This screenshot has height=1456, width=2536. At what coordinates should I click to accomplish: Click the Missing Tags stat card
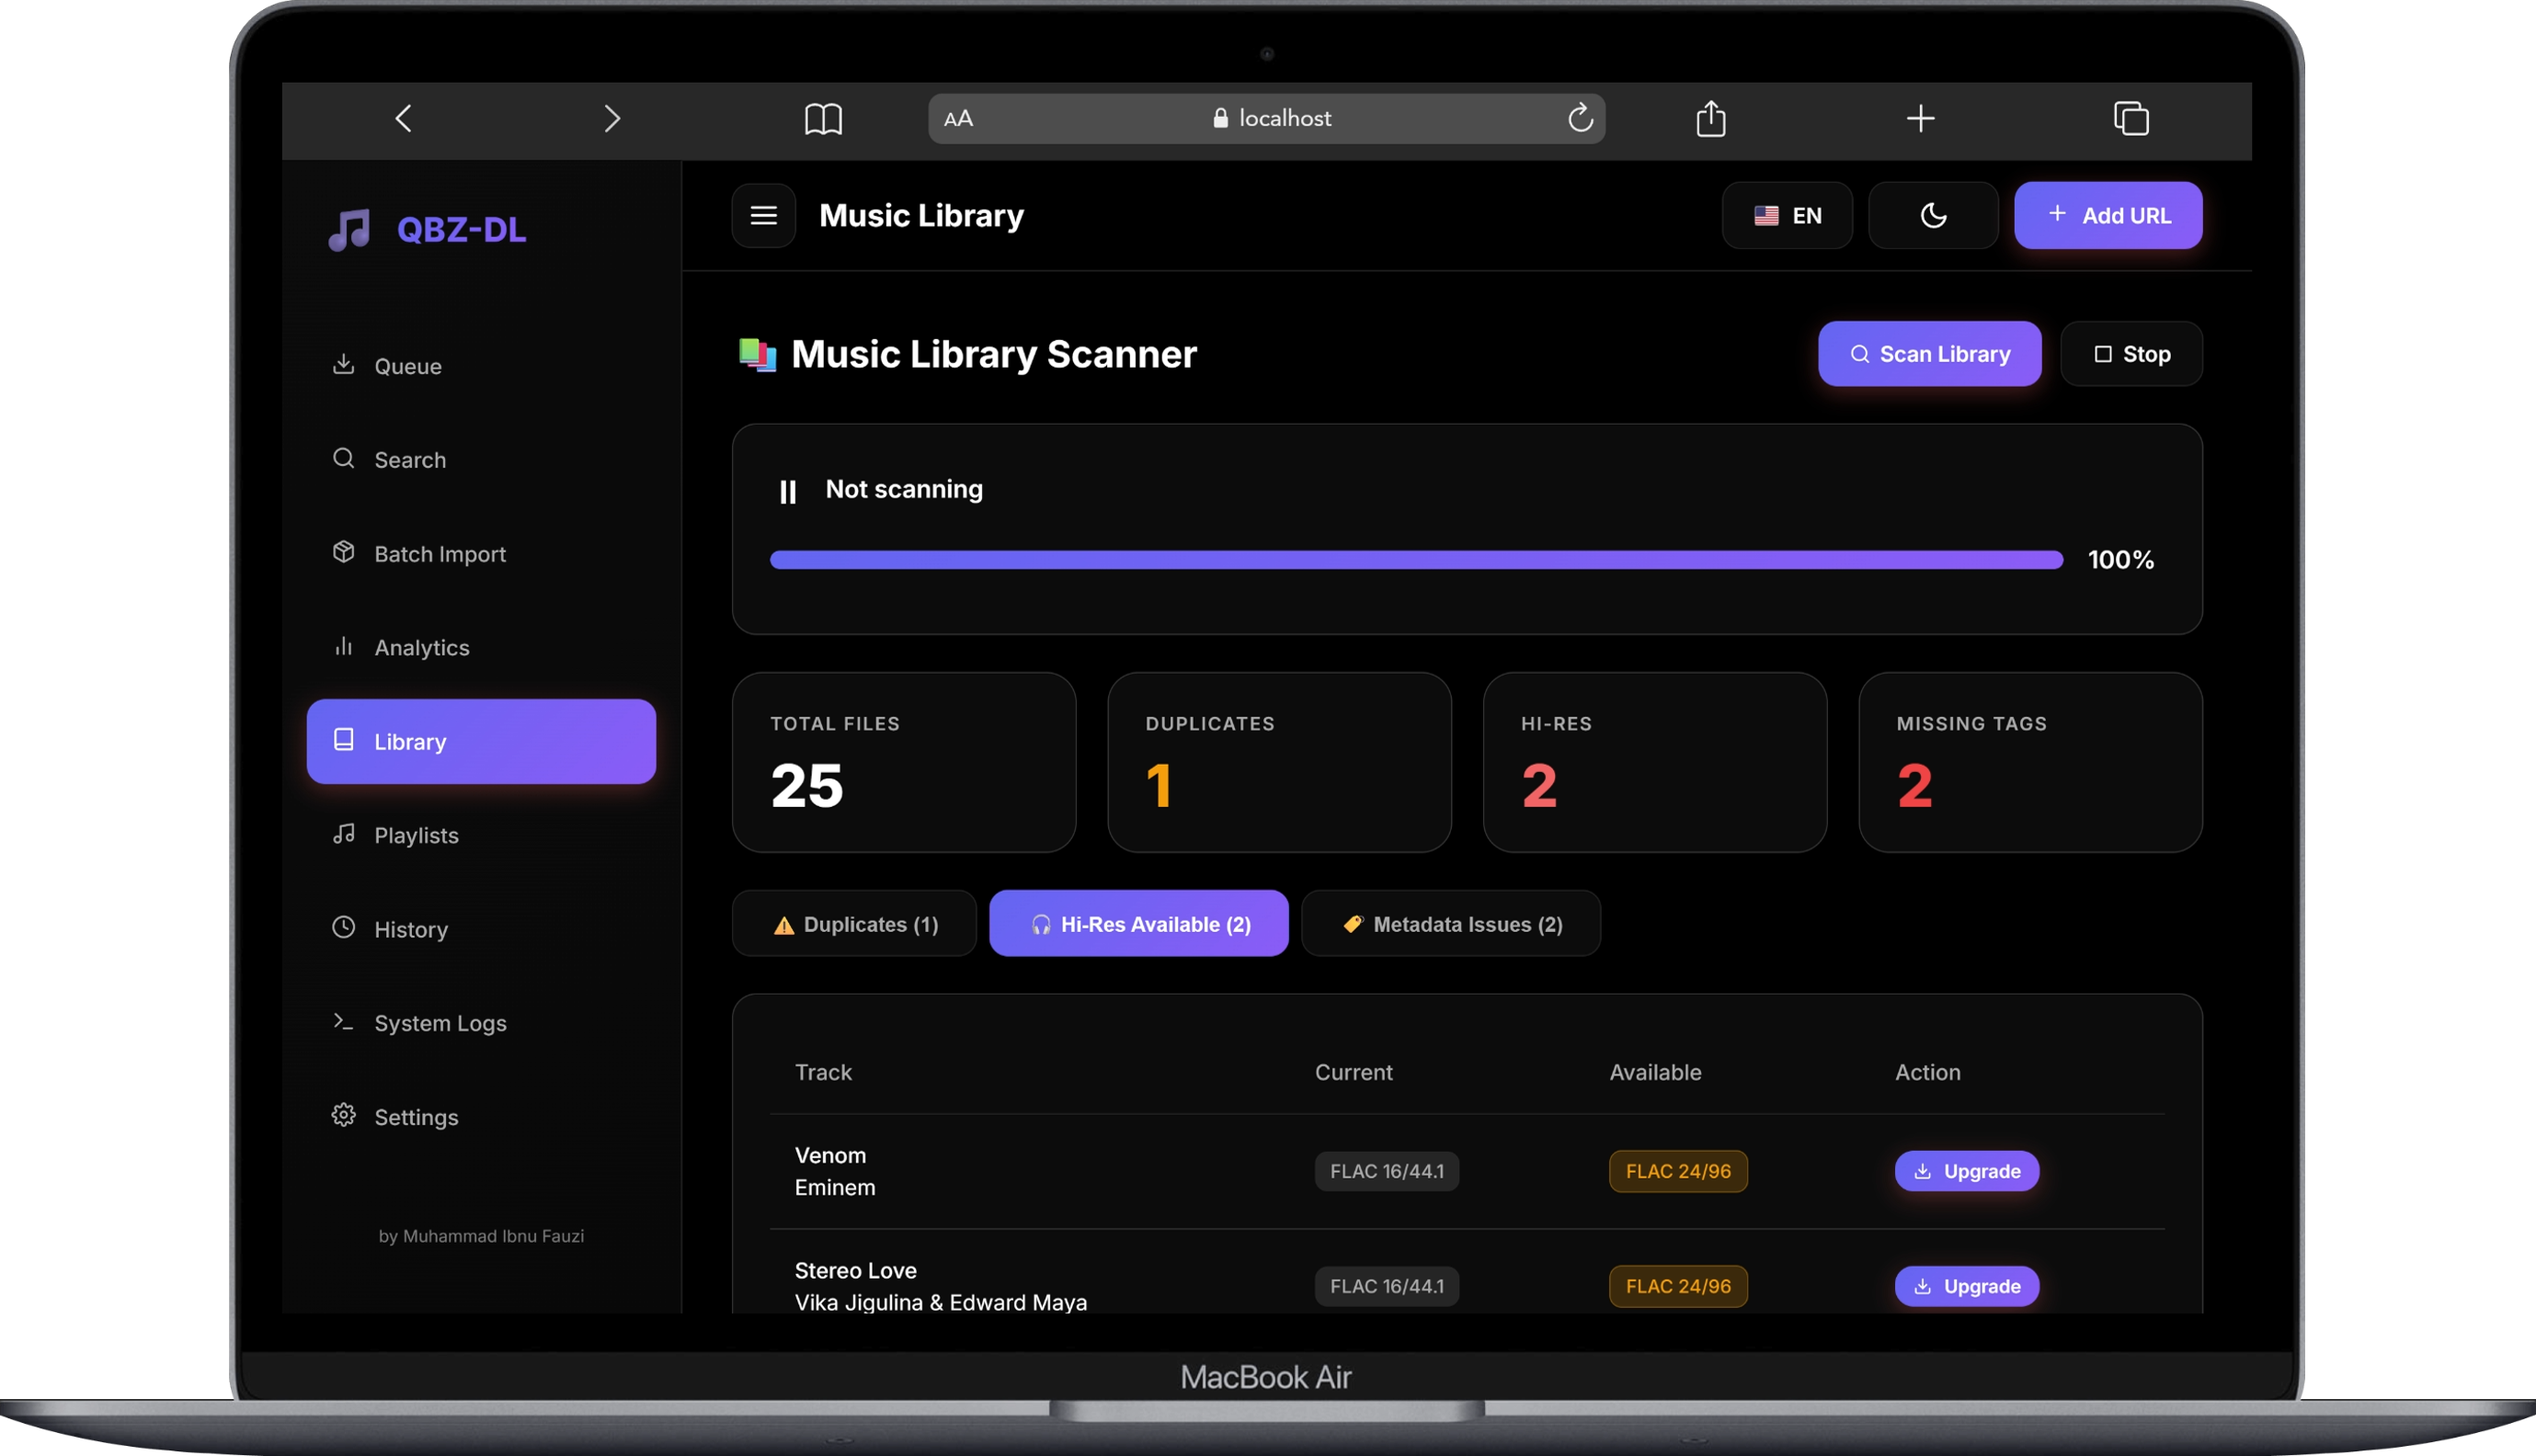click(x=2030, y=763)
